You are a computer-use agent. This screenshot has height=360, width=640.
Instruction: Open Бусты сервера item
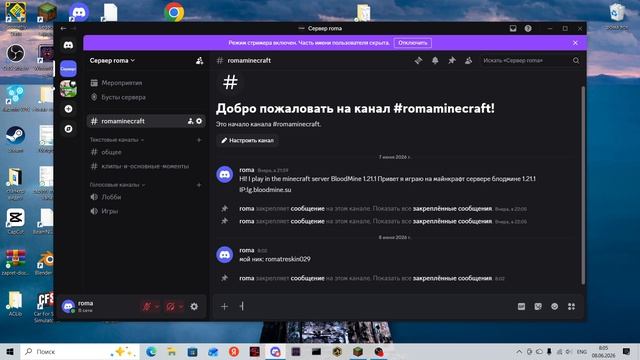(x=146, y=97)
